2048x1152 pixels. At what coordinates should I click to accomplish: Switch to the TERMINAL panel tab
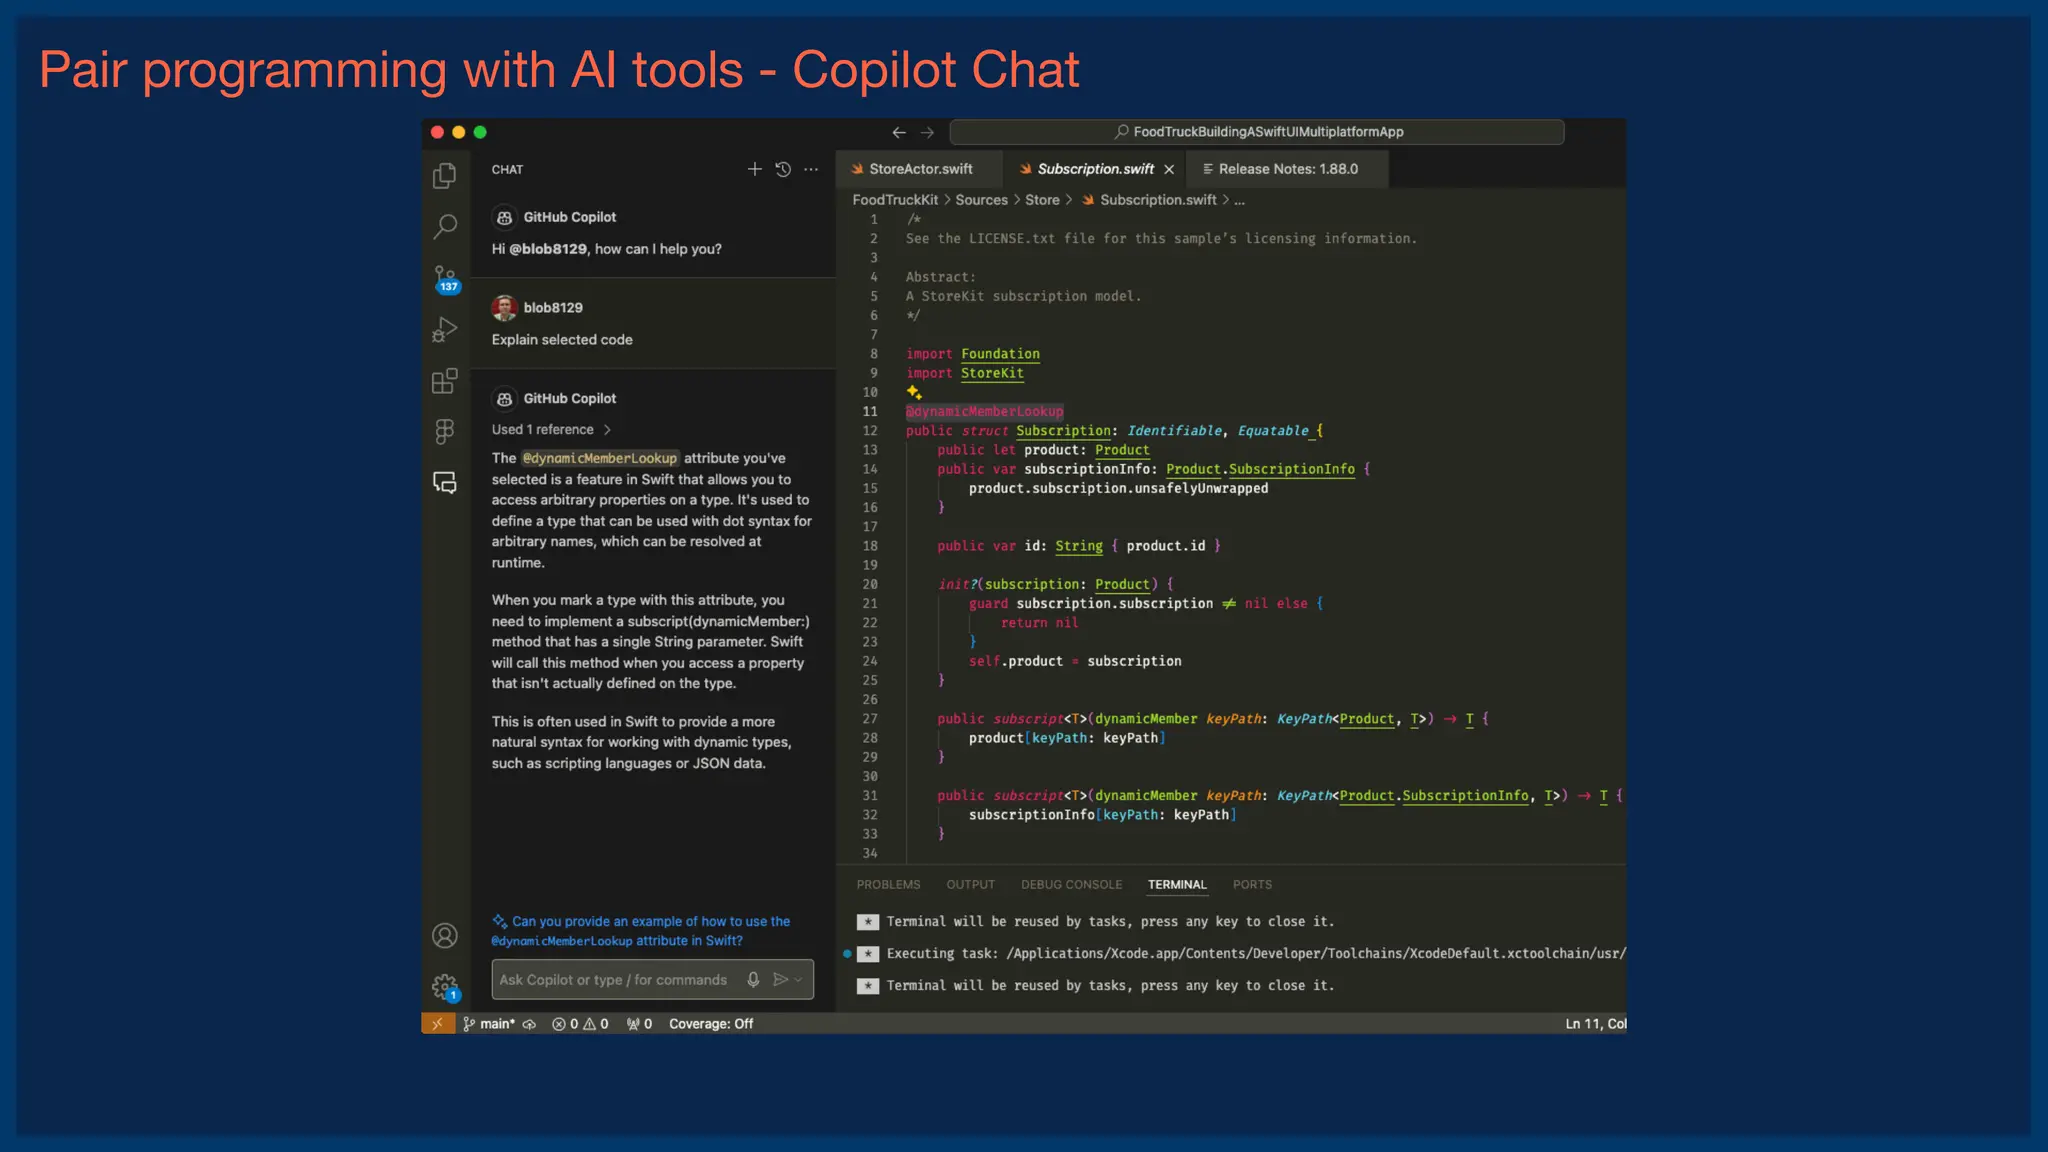pyautogui.click(x=1177, y=884)
